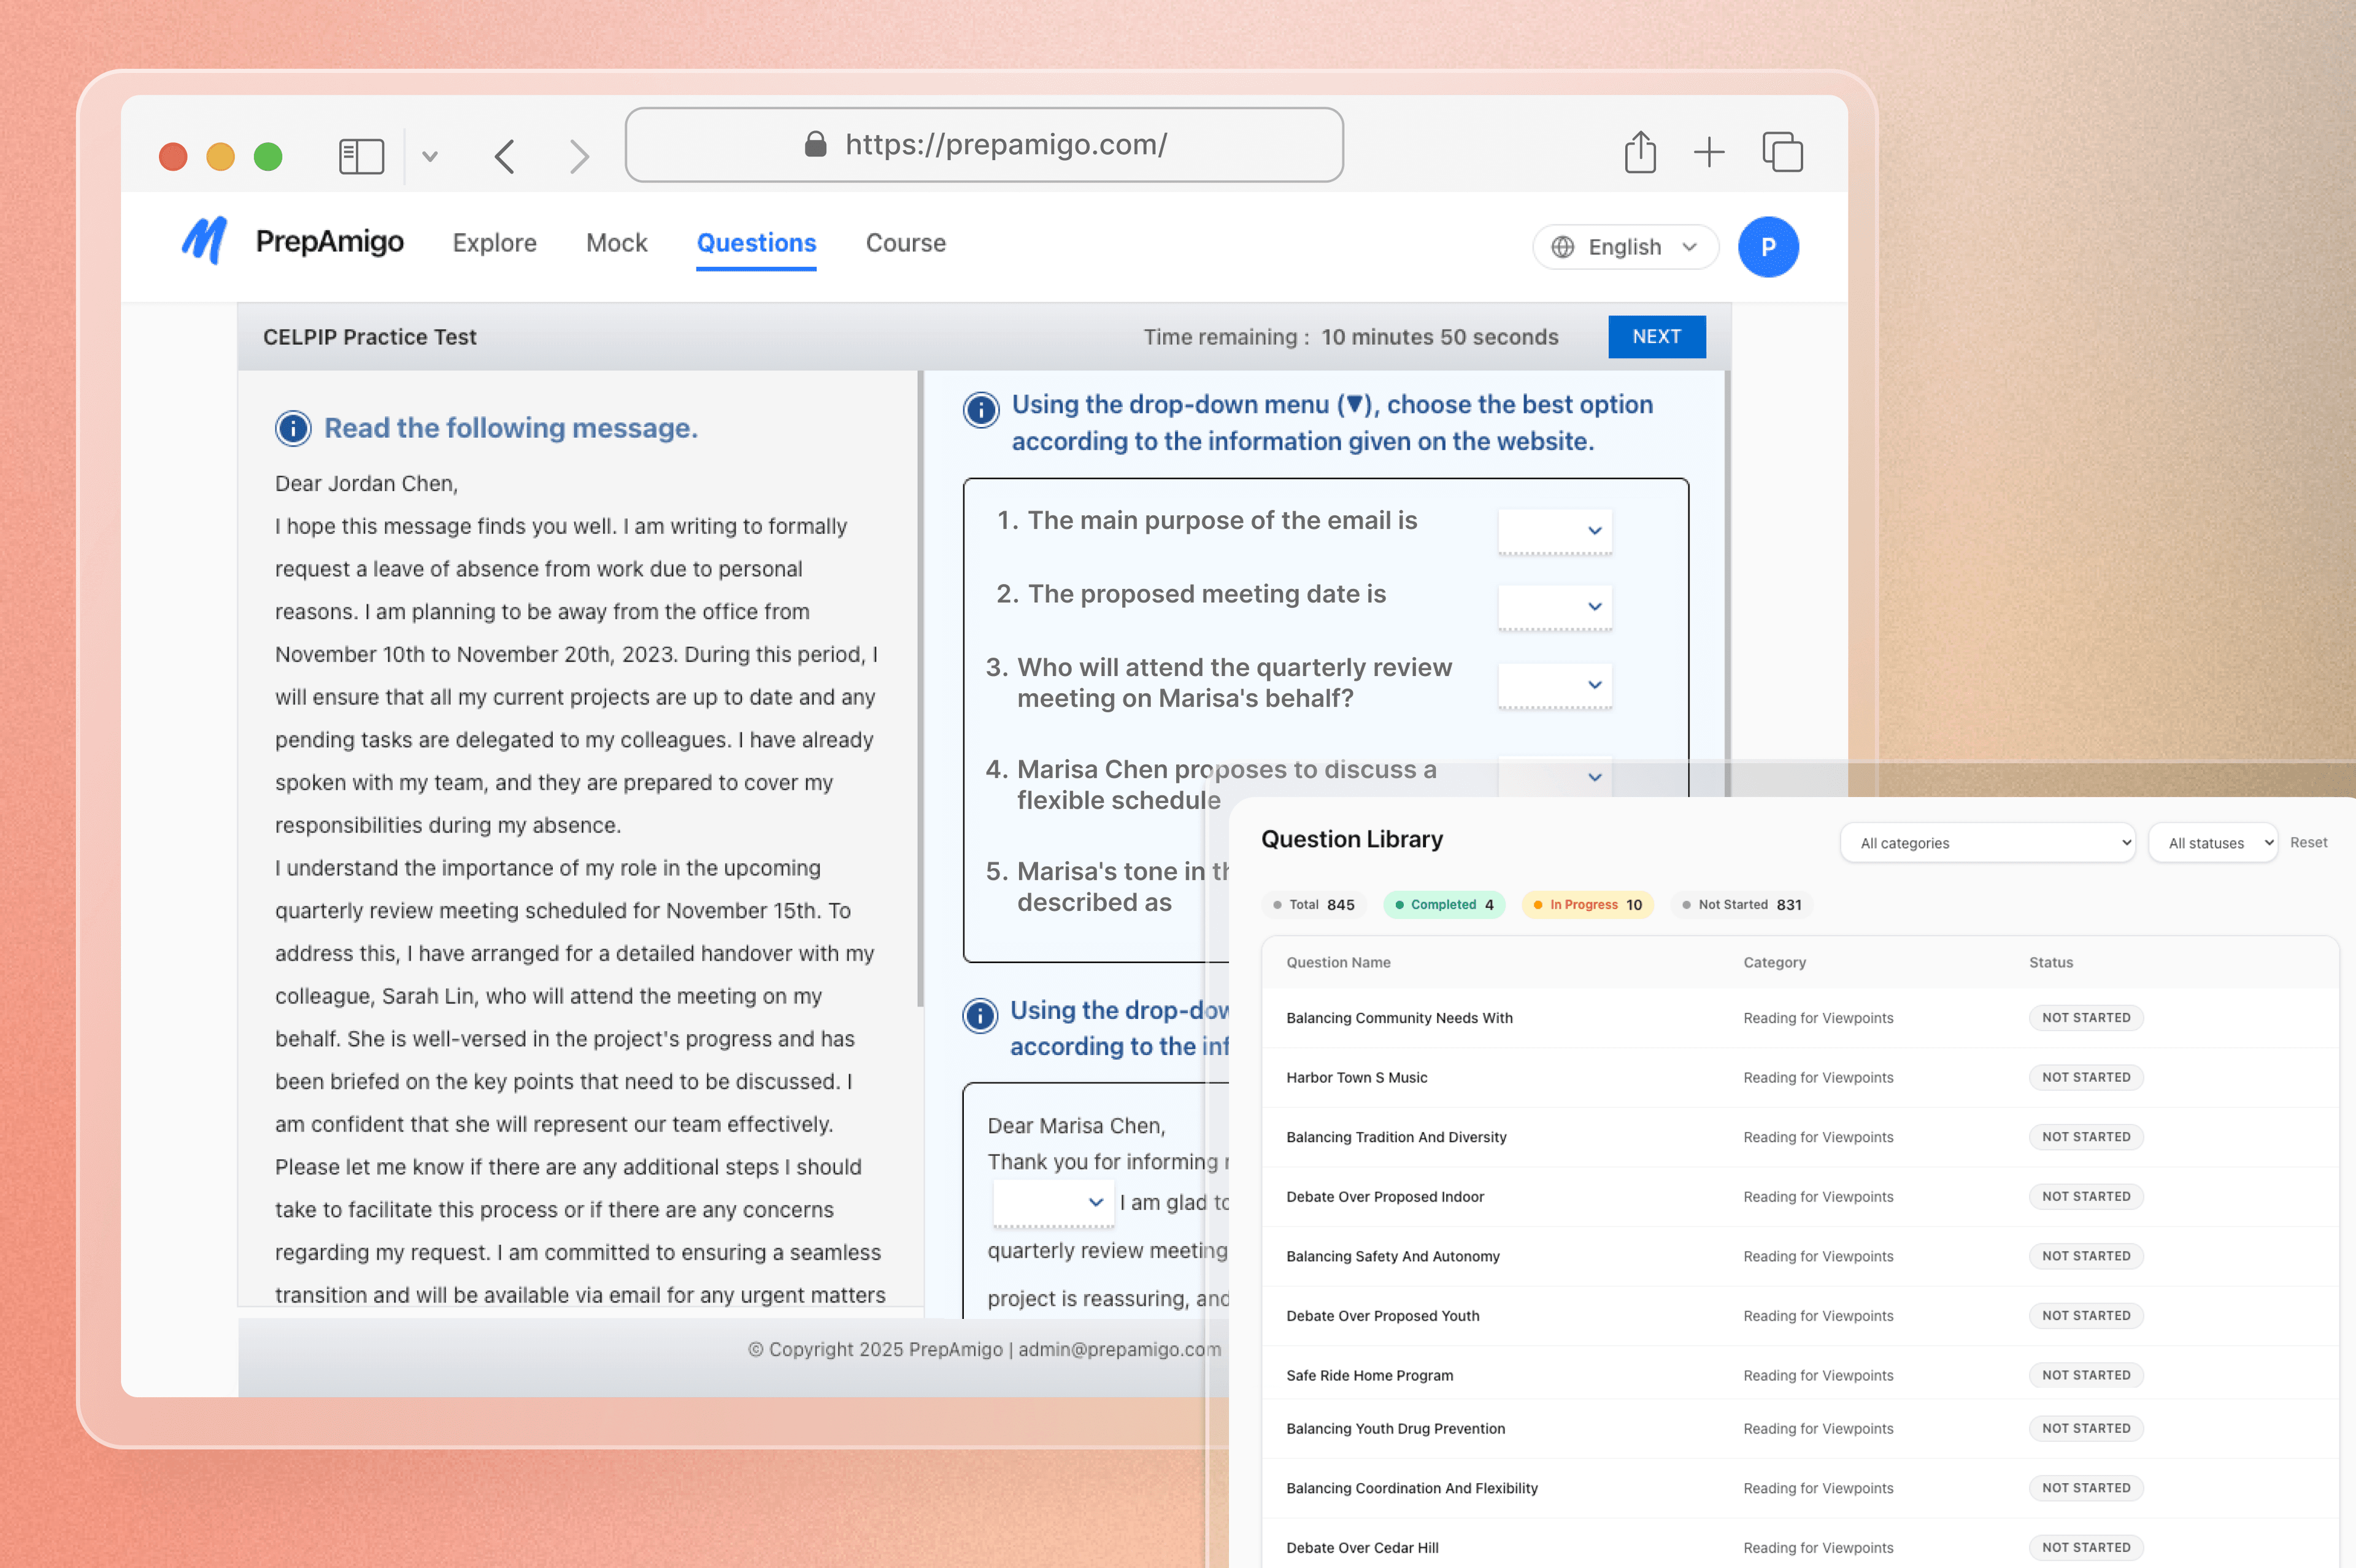Image resolution: width=2356 pixels, height=1568 pixels.
Task: Open answer dropdown for question 1
Action: pyautogui.click(x=1554, y=531)
